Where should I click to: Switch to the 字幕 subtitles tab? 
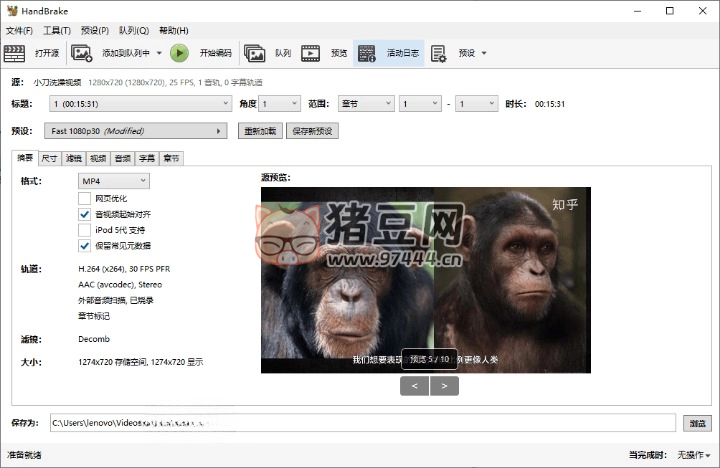click(x=147, y=158)
